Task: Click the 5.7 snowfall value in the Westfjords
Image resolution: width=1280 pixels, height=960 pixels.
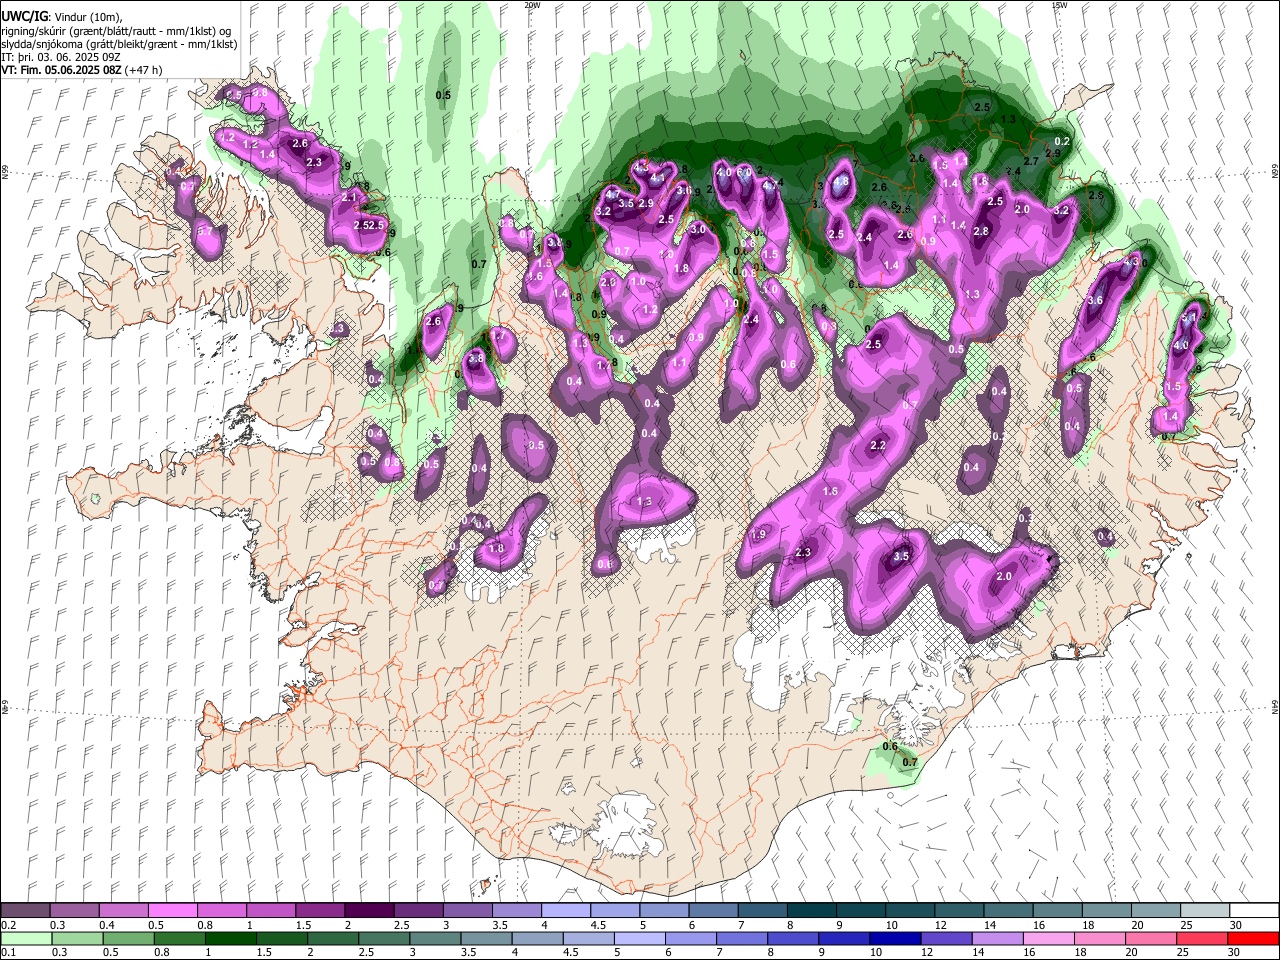Action: tap(206, 231)
